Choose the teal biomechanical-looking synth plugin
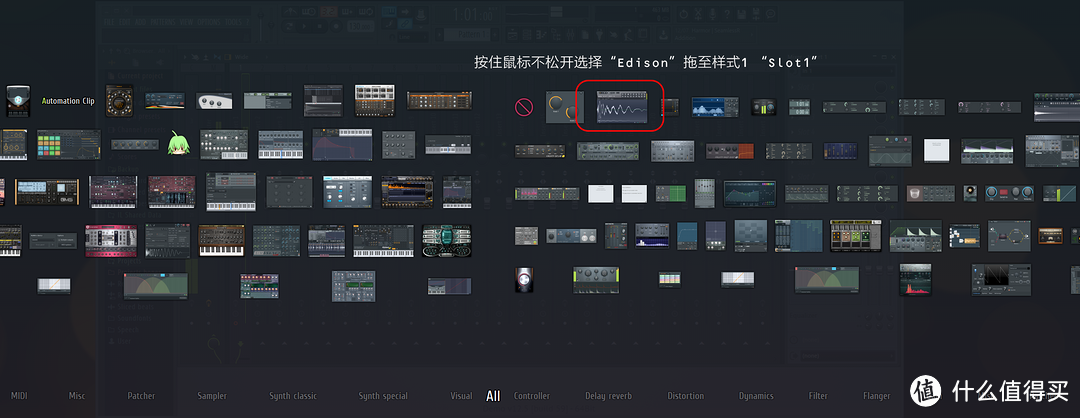 [446, 241]
